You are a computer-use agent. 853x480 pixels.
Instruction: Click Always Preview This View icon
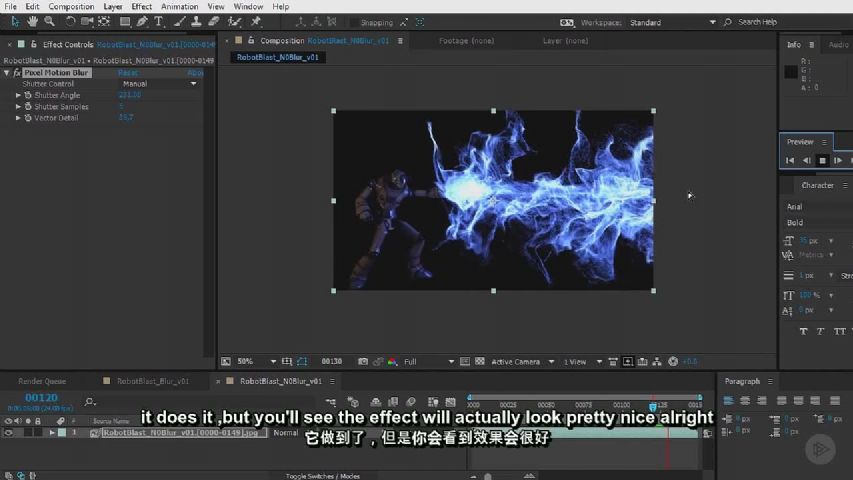[226, 361]
